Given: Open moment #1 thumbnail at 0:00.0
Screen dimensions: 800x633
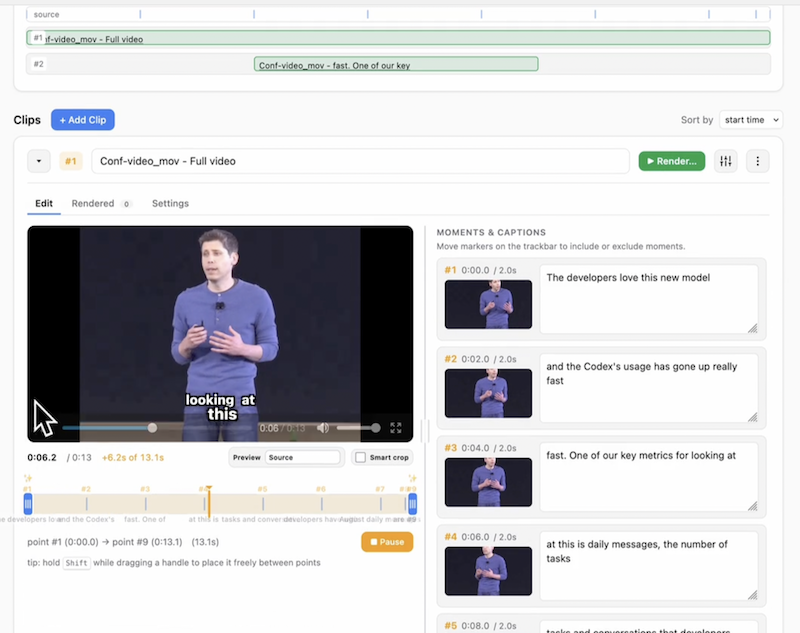Looking at the screenshot, I should tap(488, 304).
